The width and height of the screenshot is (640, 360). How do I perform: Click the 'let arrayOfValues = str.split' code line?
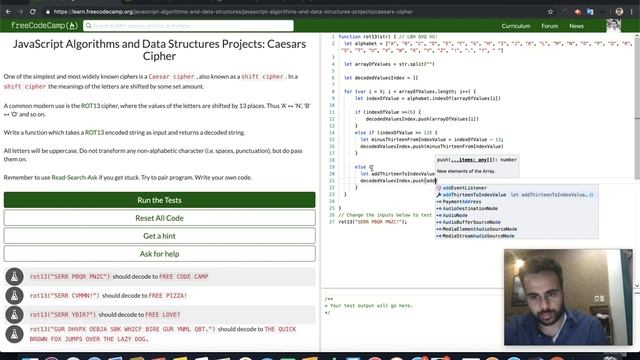(389, 64)
